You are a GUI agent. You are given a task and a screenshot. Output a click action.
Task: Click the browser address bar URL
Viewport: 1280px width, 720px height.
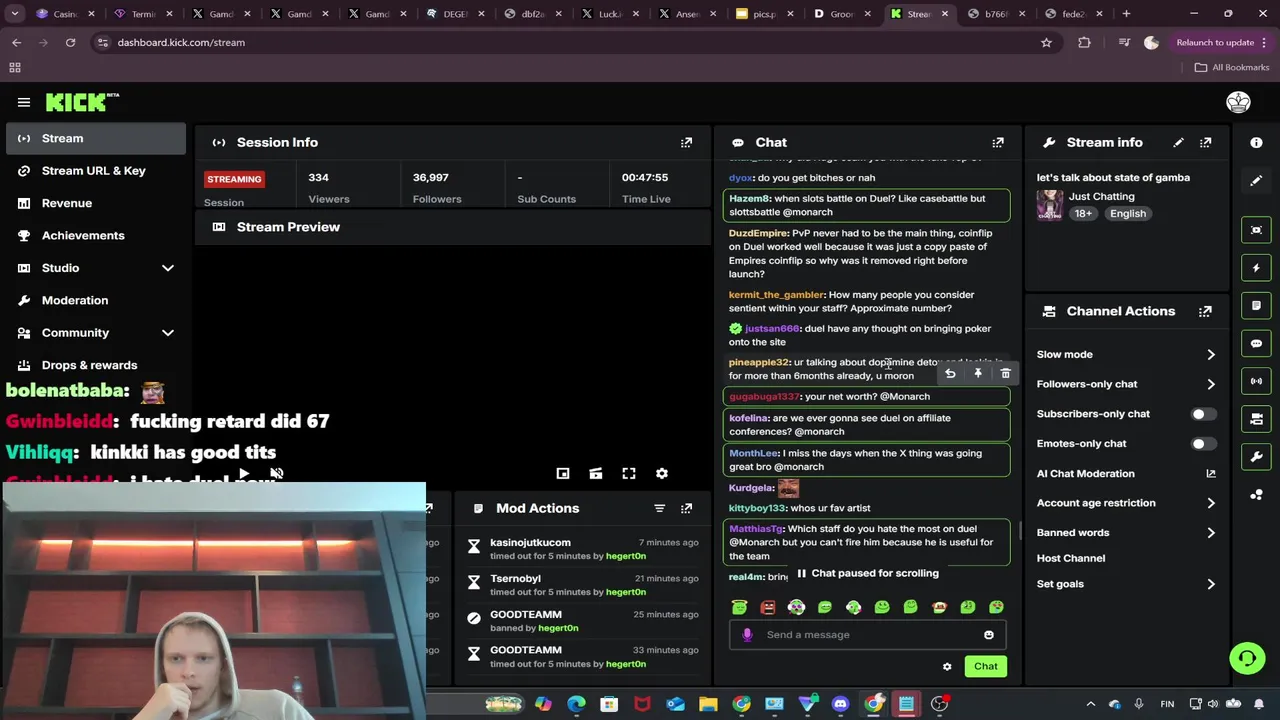(181, 43)
